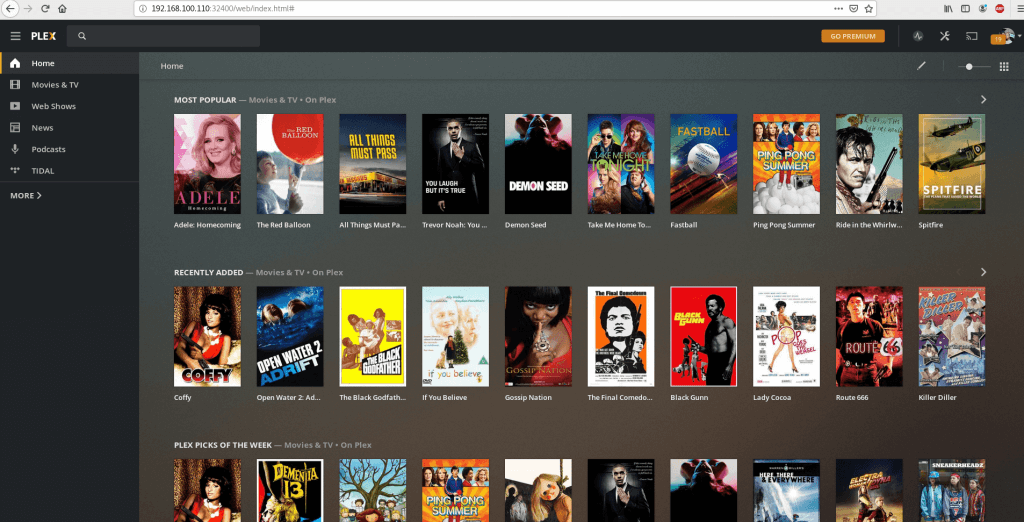This screenshot has height=522, width=1024.
Task: Reload the page with browser refresh
Action: [45, 8]
